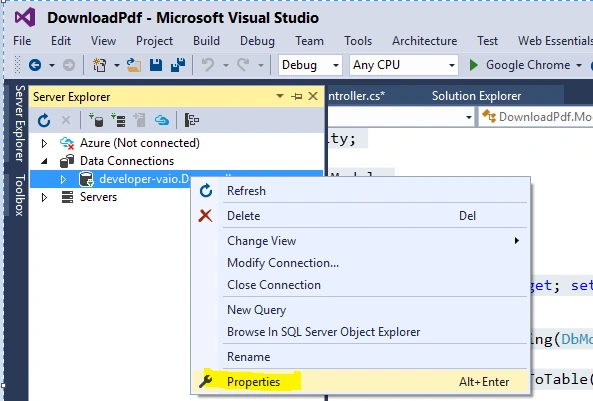Click the Azure cloud connect icon
The image size is (593, 401).
(x=162, y=120)
